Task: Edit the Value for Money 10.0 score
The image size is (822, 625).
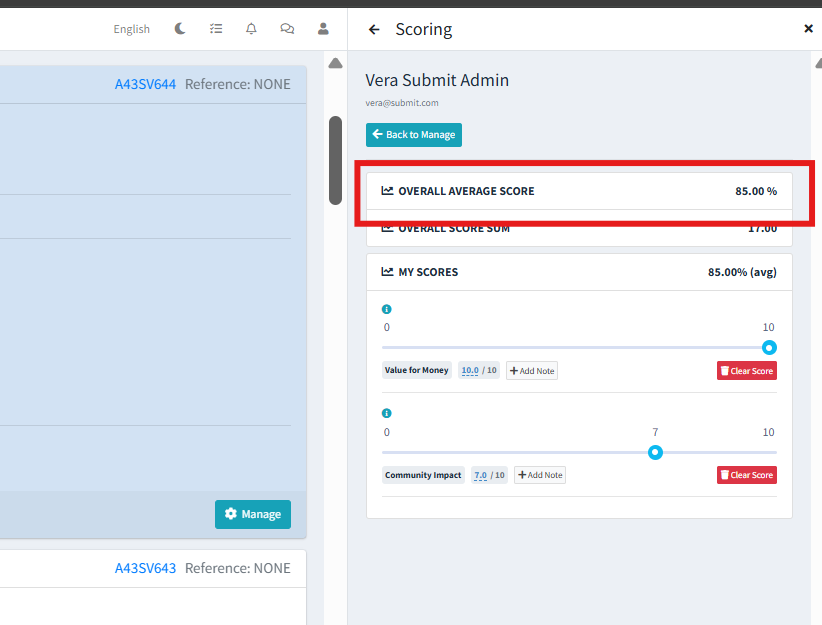Action: pos(469,371)
